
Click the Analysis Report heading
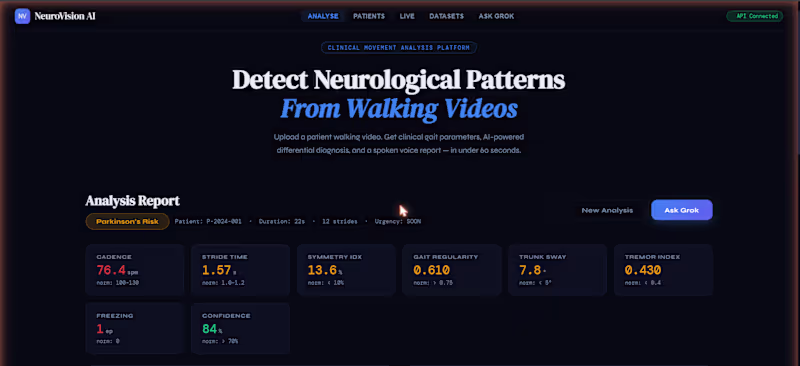point(133,201)
